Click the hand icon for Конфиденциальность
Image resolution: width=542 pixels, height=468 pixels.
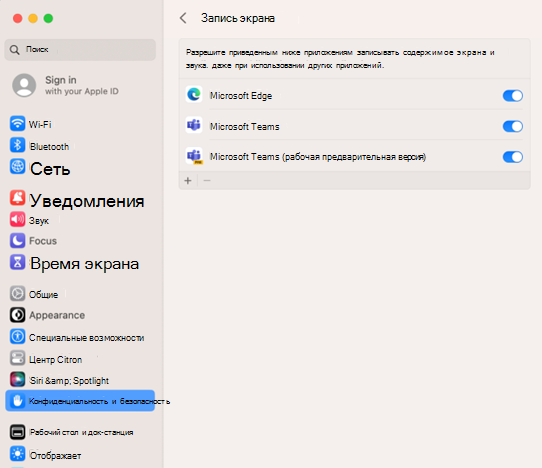[17, 401]
